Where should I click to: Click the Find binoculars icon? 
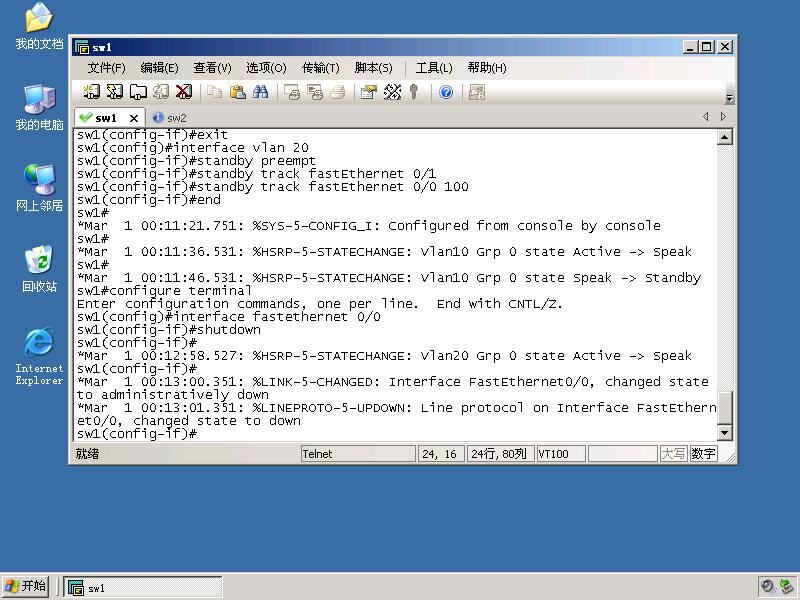[x=261, y=92]
